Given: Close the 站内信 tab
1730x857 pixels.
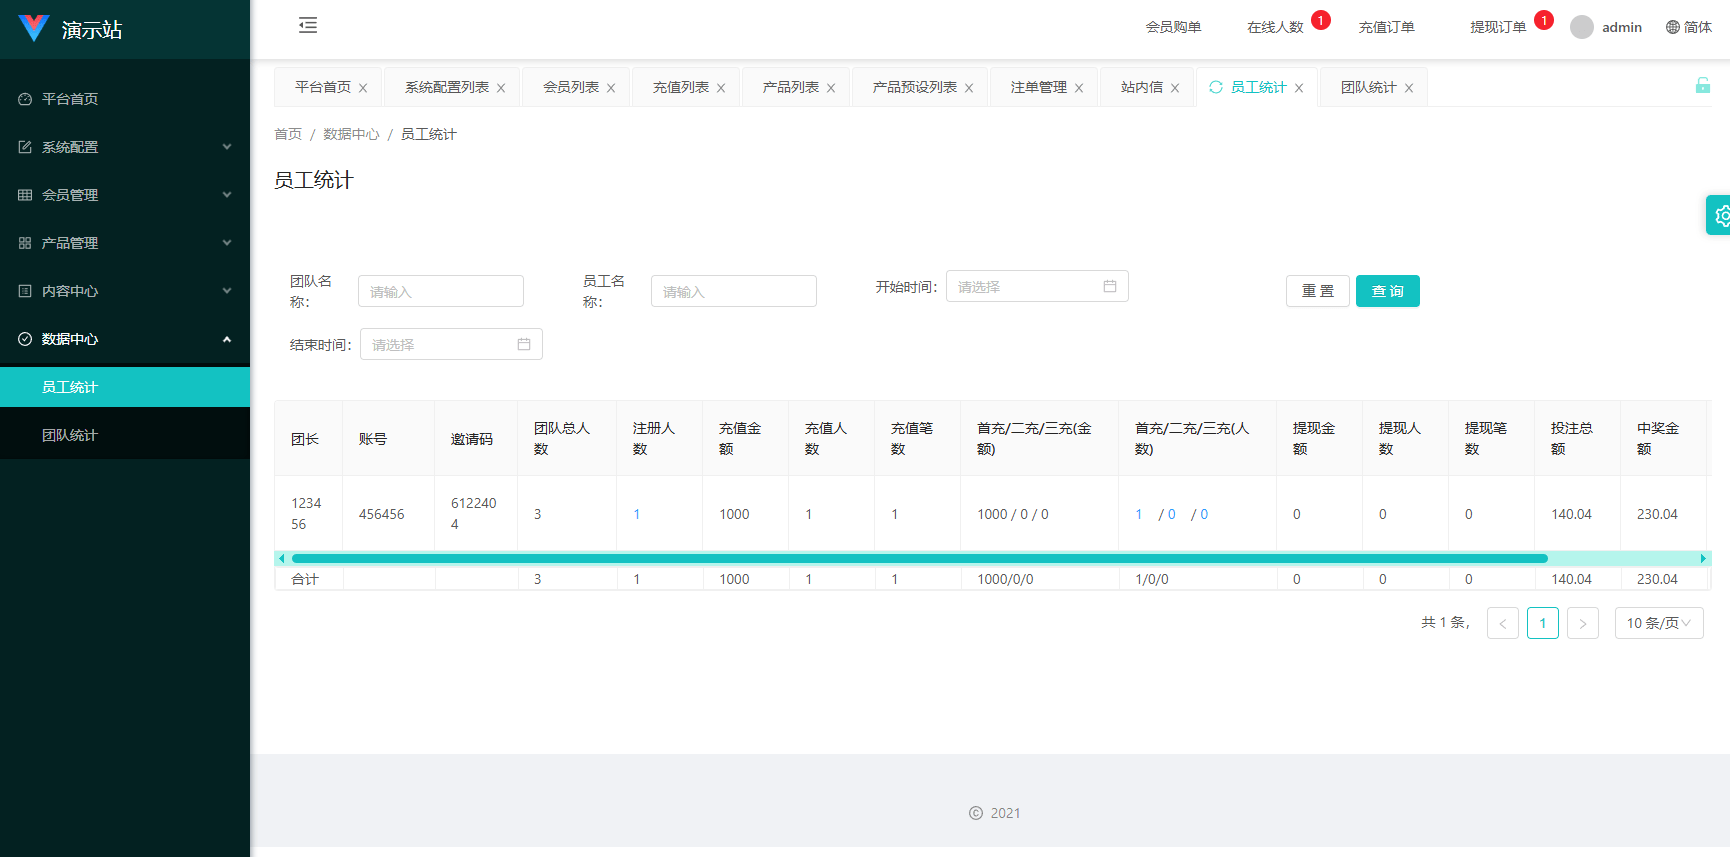Looking at the screenshot, I should point(1175,88).
